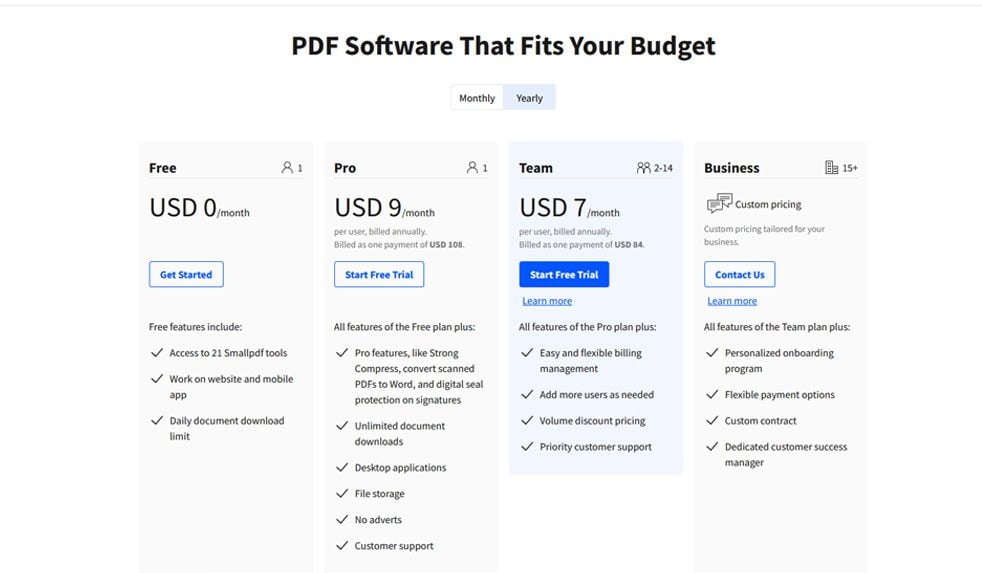
Task: Select the Yearly billing option
Action: tap(529, 98)
